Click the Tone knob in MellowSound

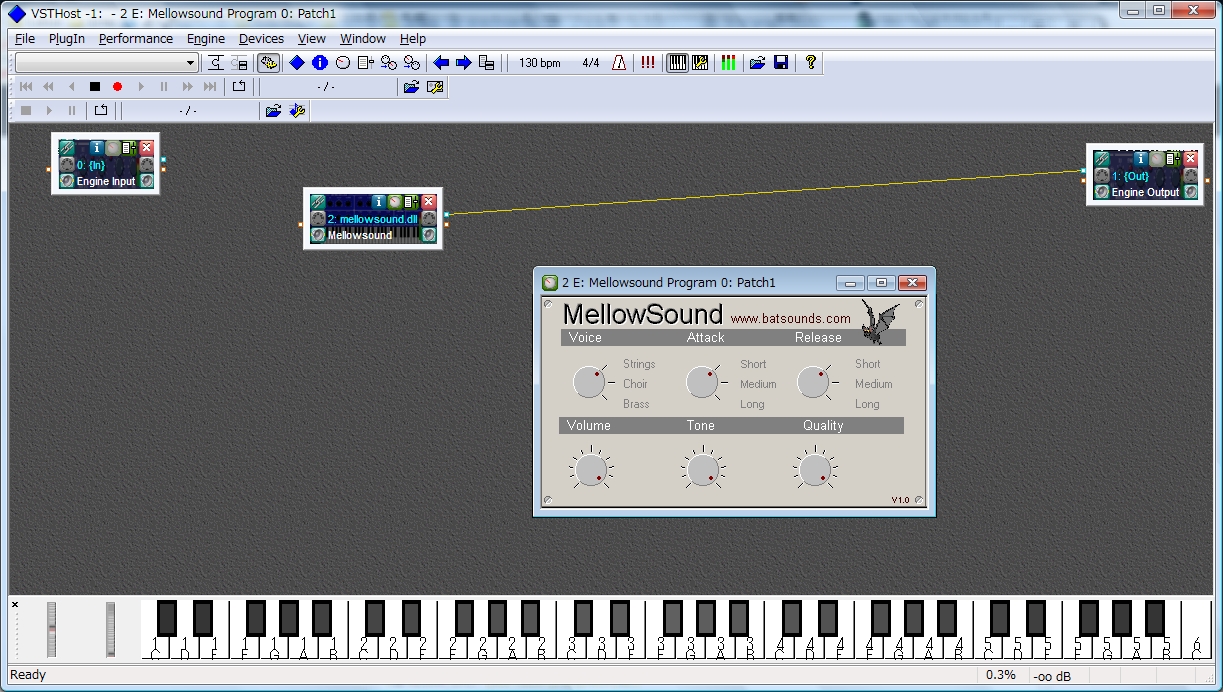coord(702,469)
